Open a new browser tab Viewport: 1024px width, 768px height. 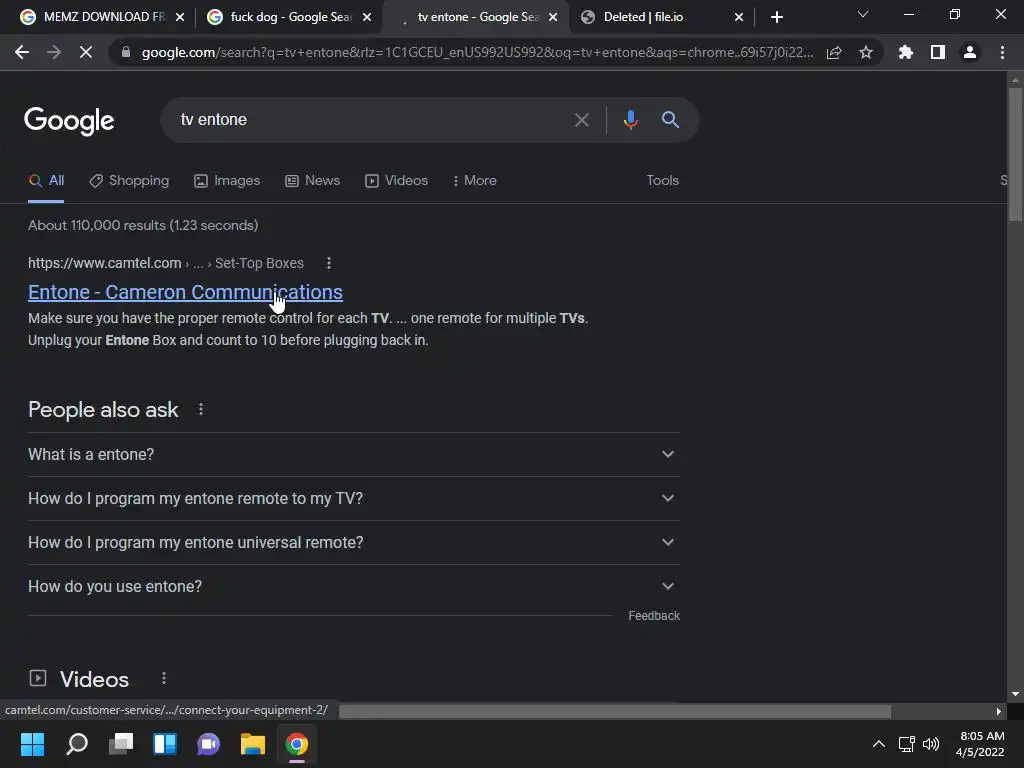(776, 17)
